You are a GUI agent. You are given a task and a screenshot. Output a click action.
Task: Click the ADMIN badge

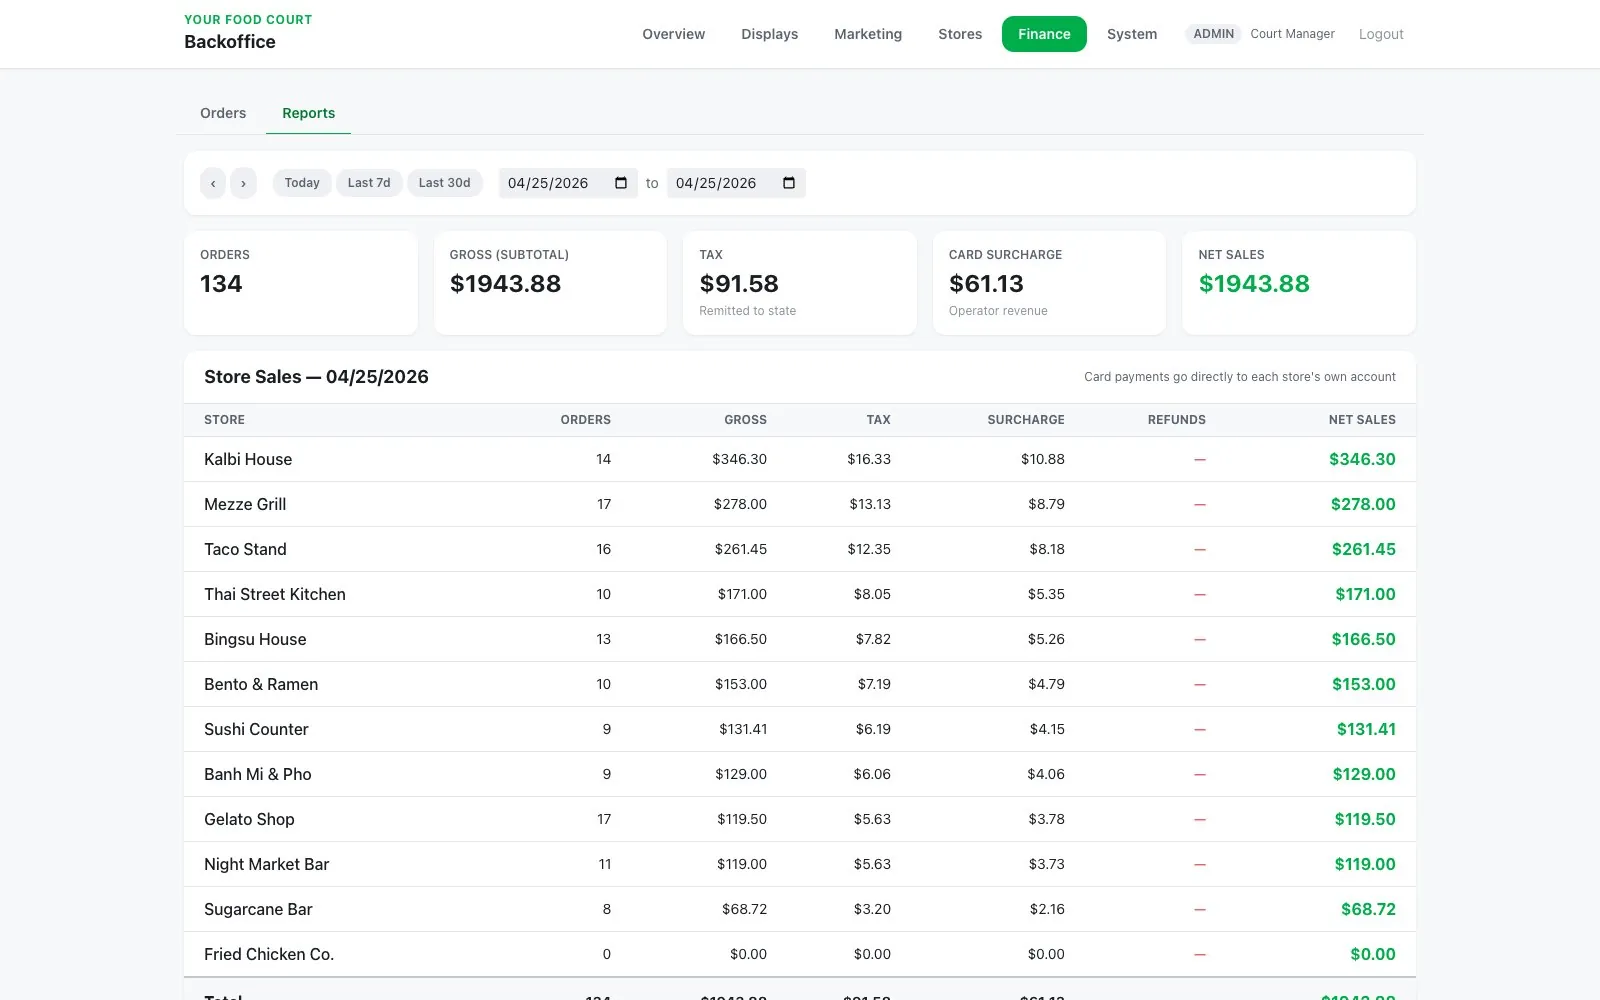(1213, 34)
